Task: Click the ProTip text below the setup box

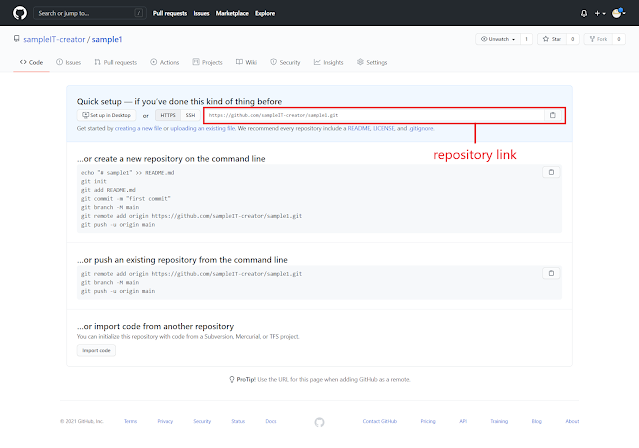Action: [320, 380]
